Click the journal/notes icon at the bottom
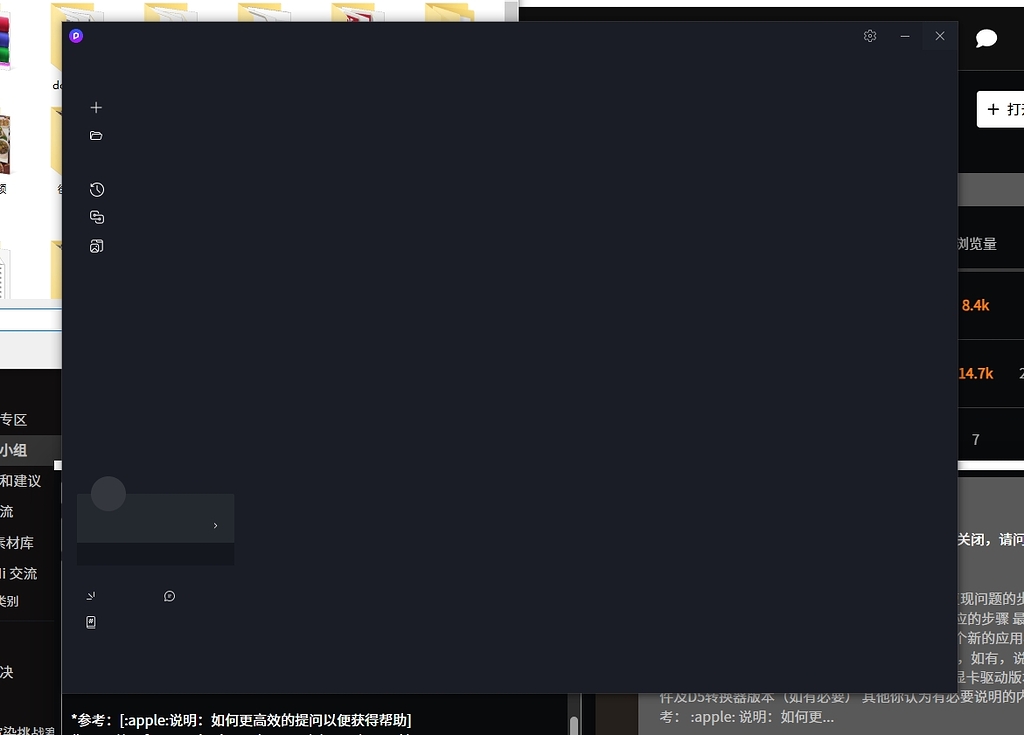Viewport: 1024px width, 735px height. click(91, 621)
